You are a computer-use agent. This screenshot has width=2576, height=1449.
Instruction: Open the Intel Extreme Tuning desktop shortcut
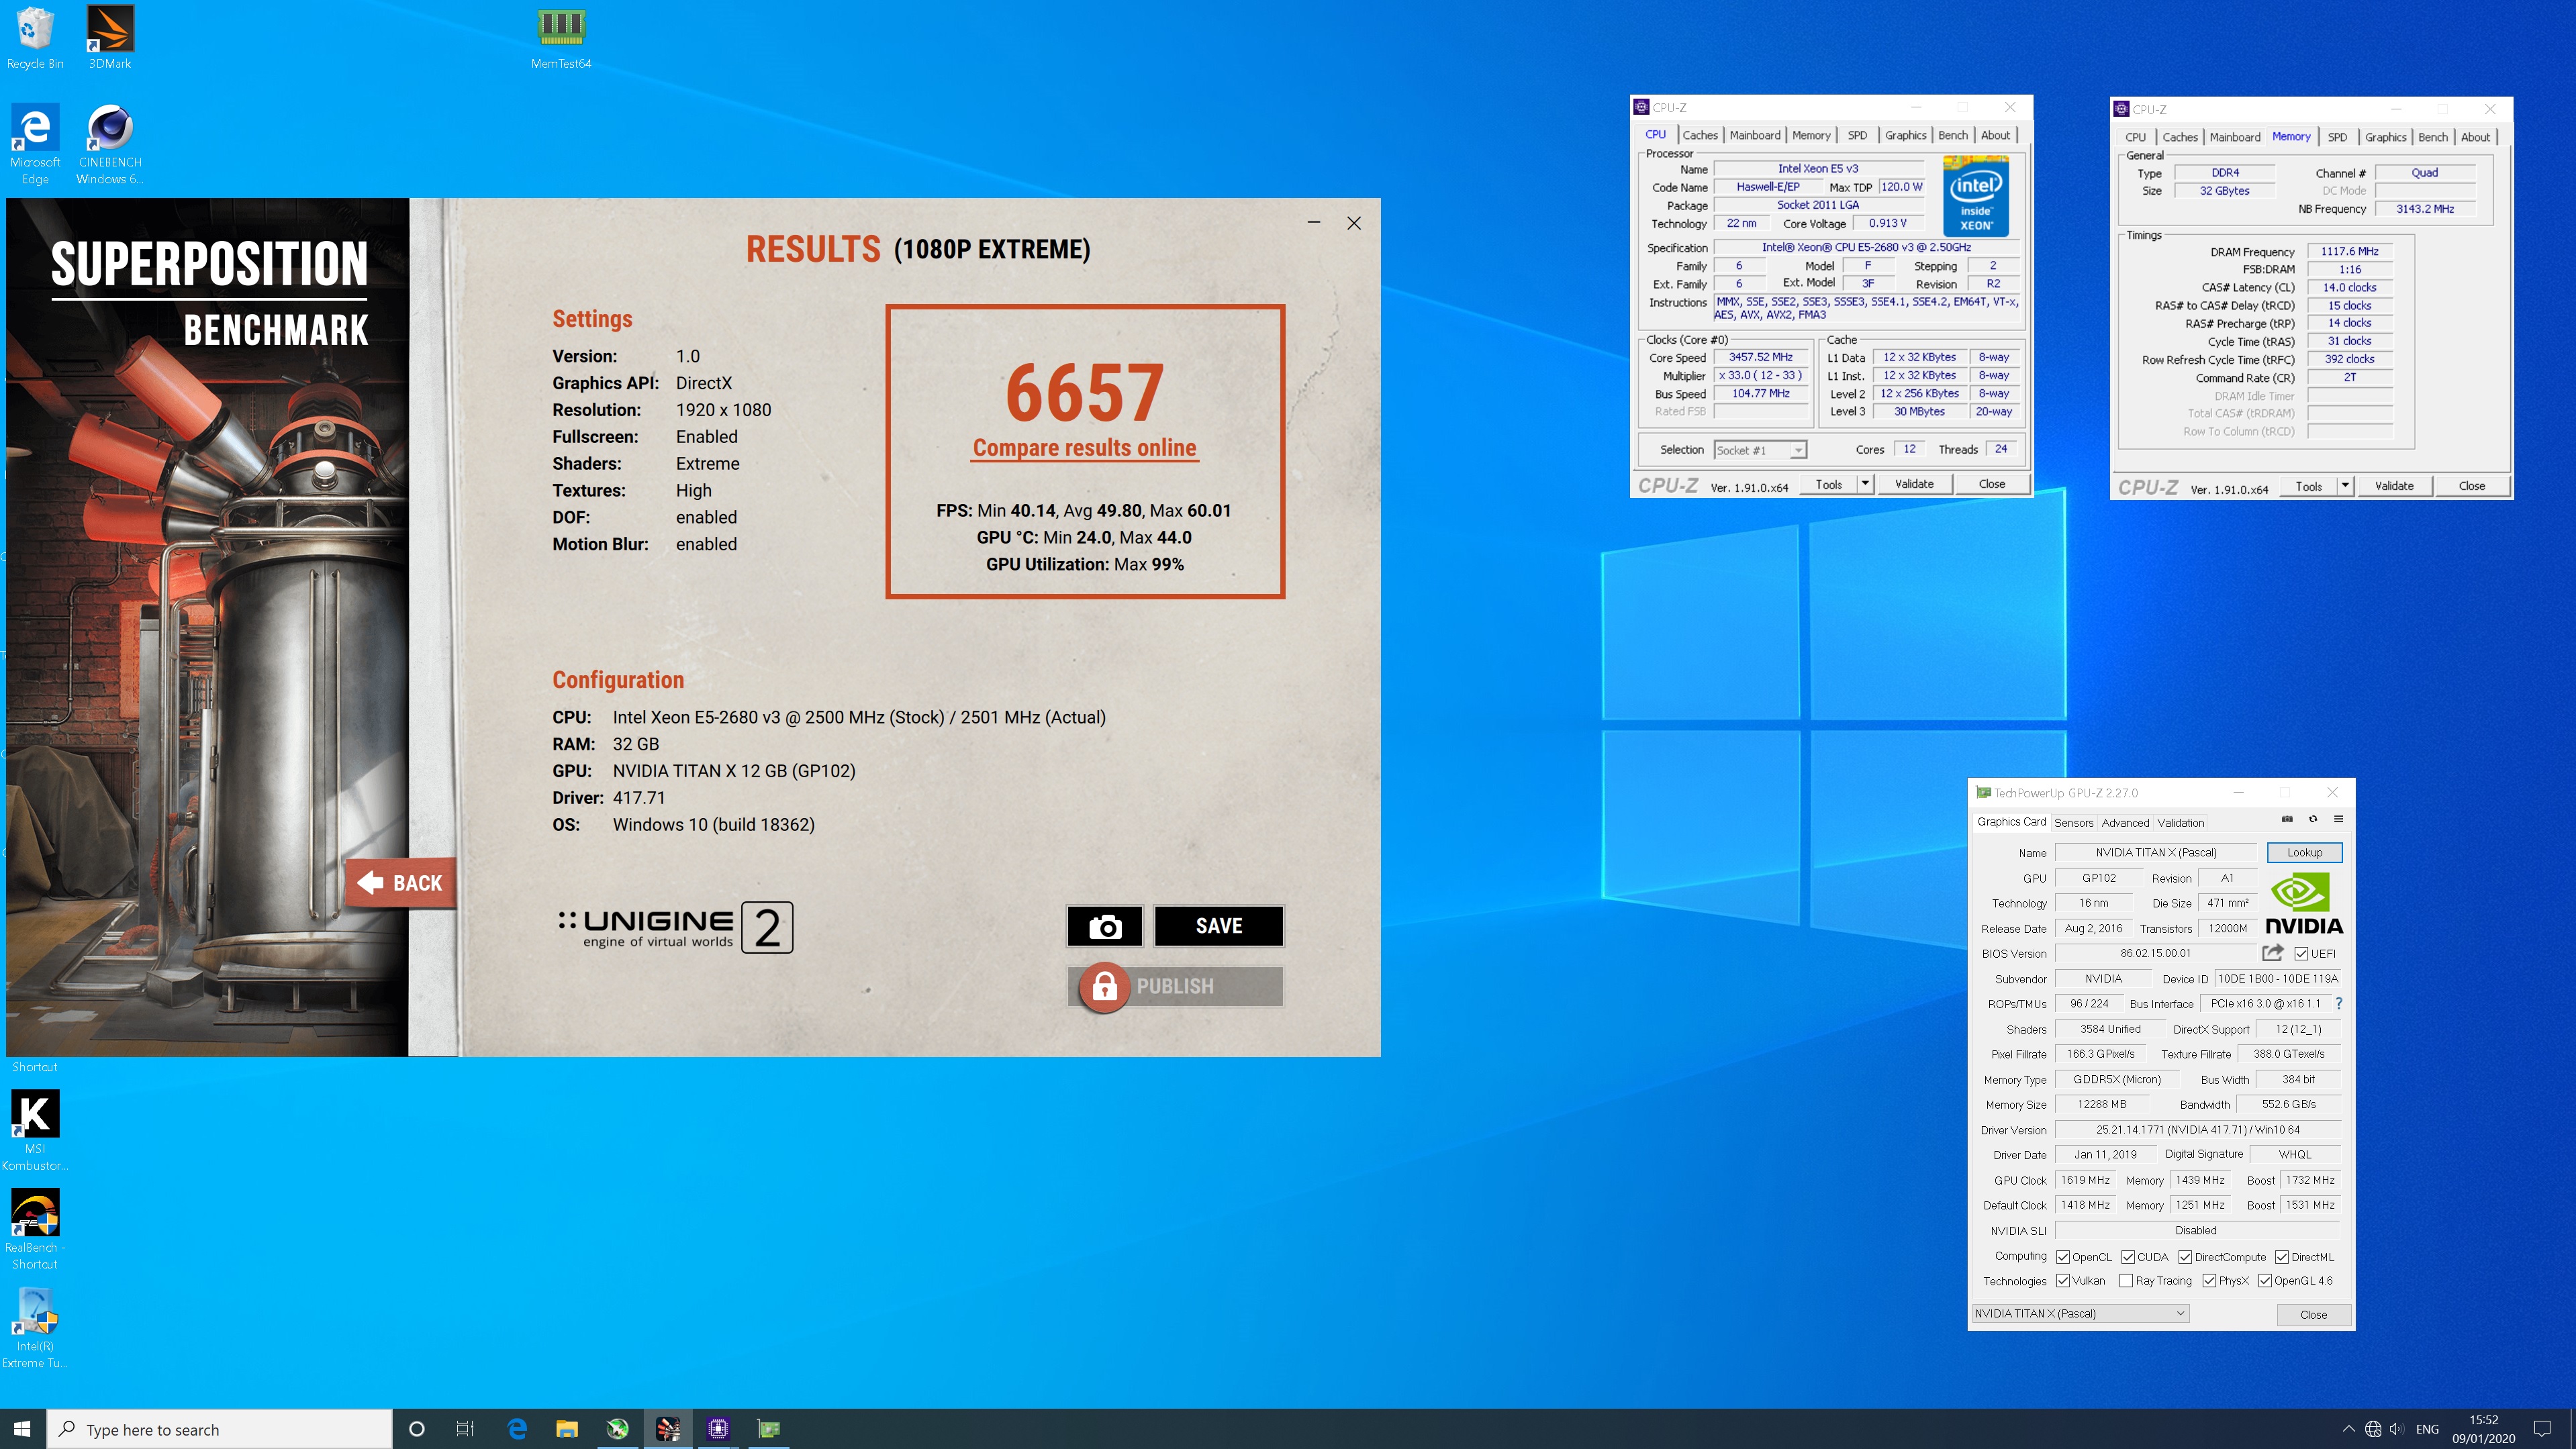pos(35,1327)
